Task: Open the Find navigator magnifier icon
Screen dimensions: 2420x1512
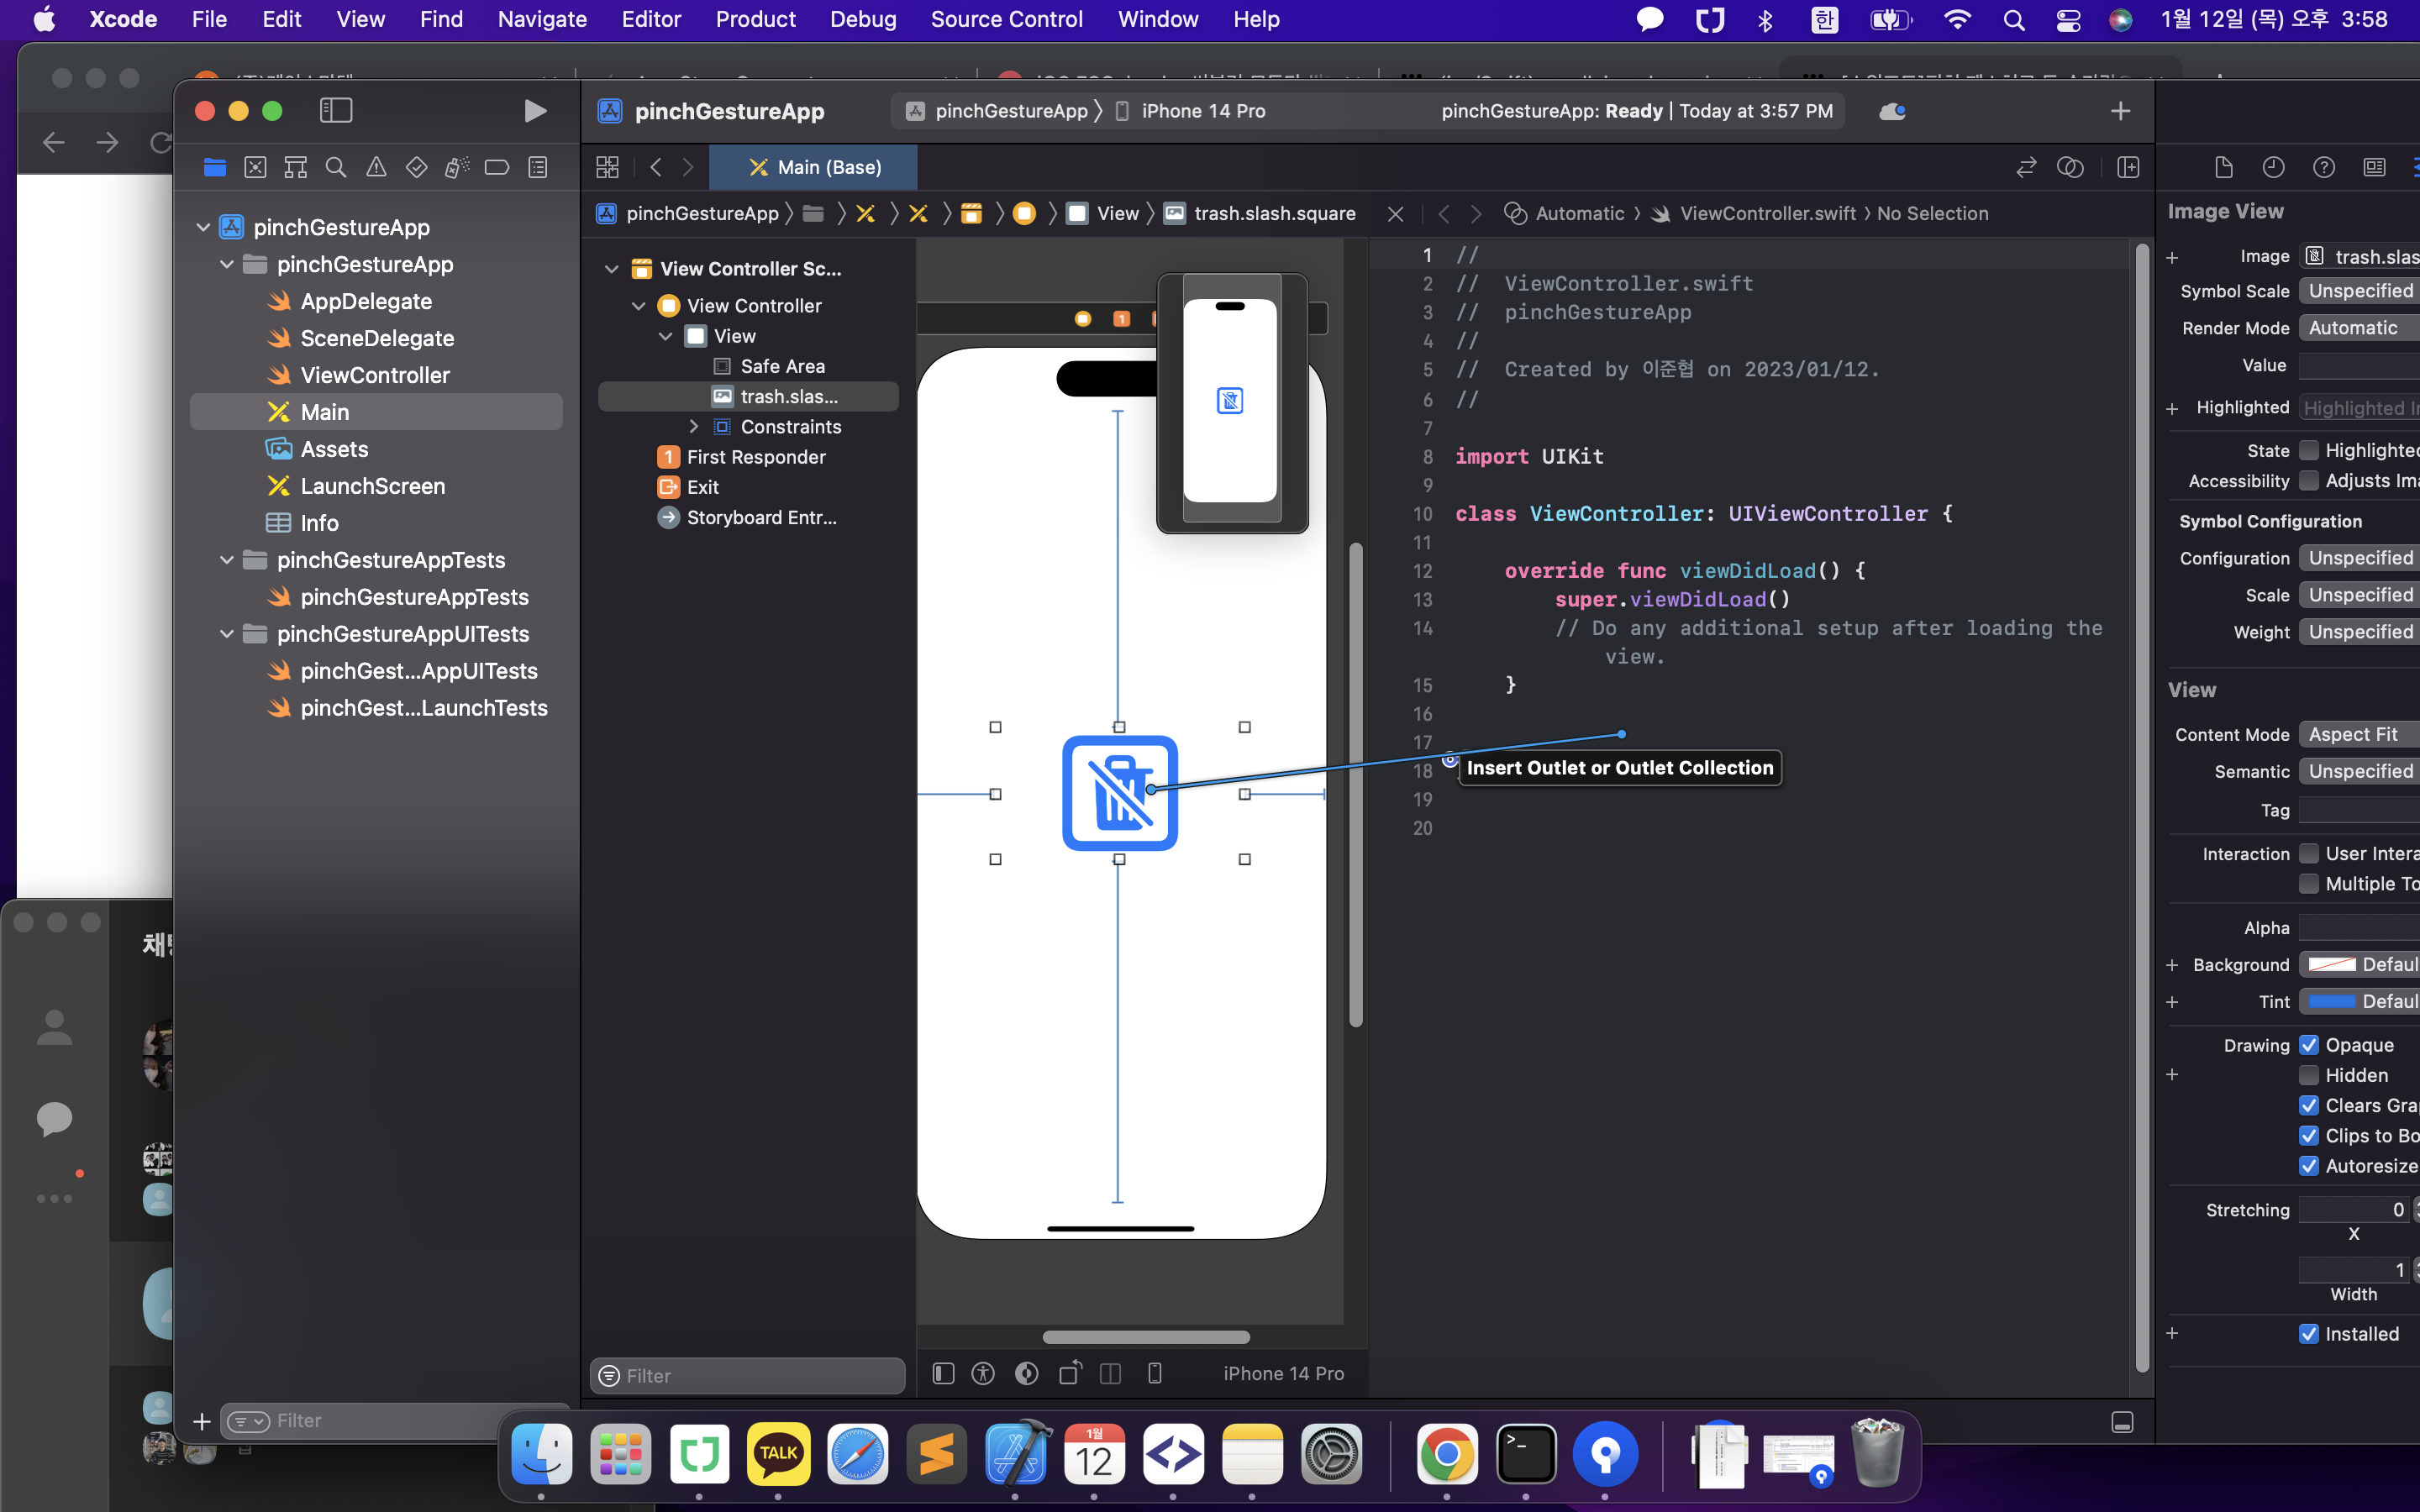Action: click(336, 168)
